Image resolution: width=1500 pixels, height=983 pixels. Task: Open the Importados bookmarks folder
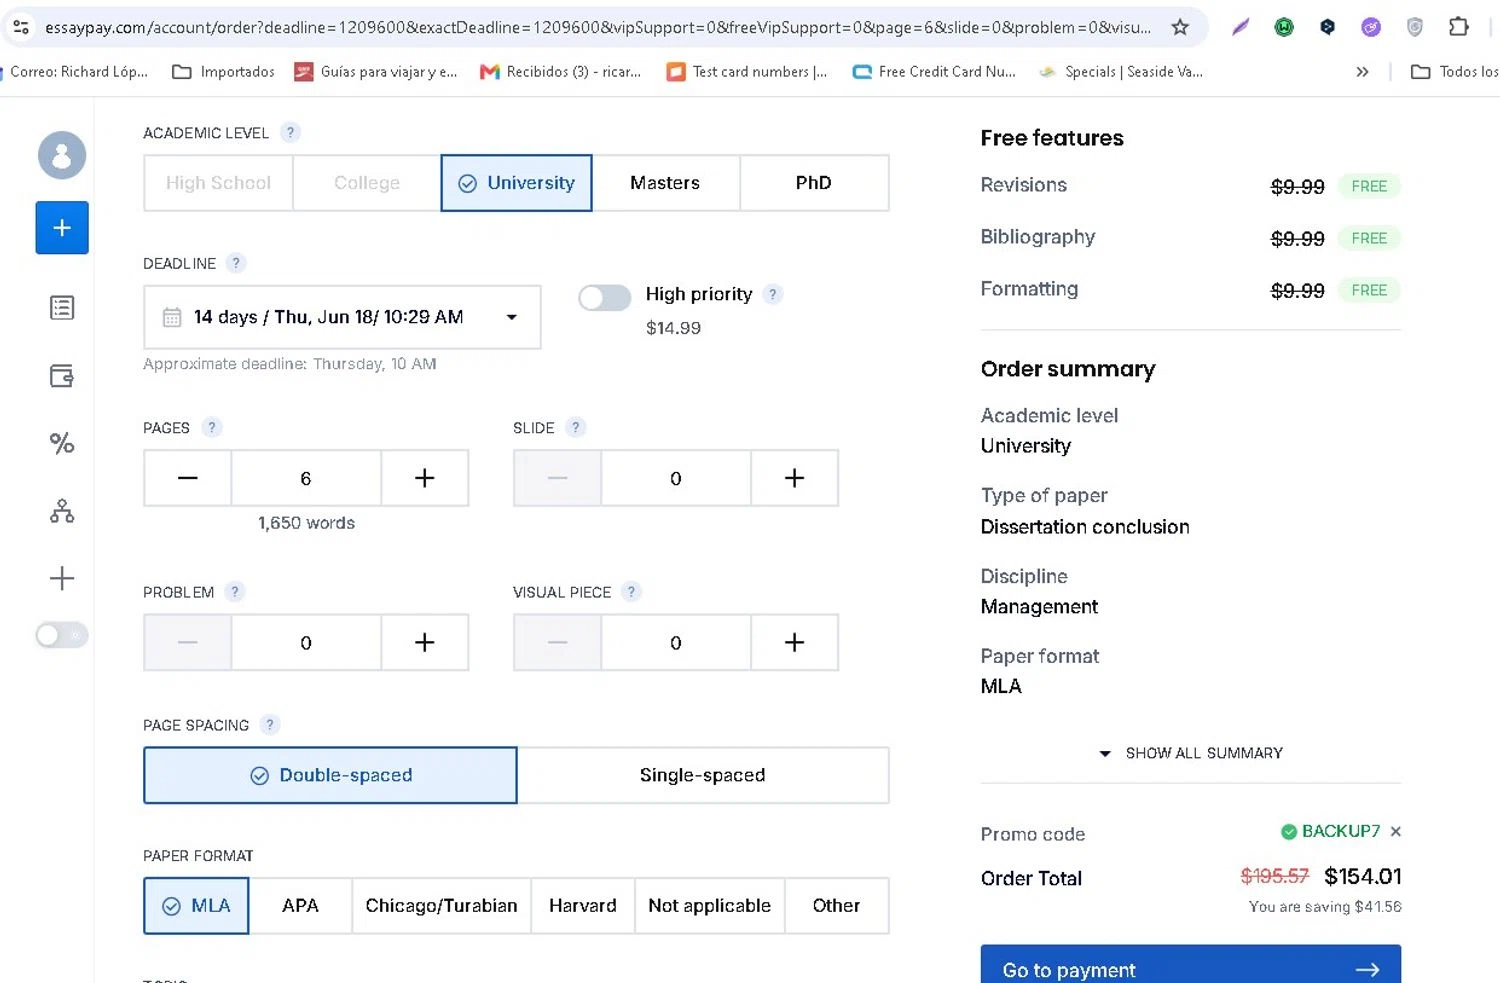tap(223, 72)
